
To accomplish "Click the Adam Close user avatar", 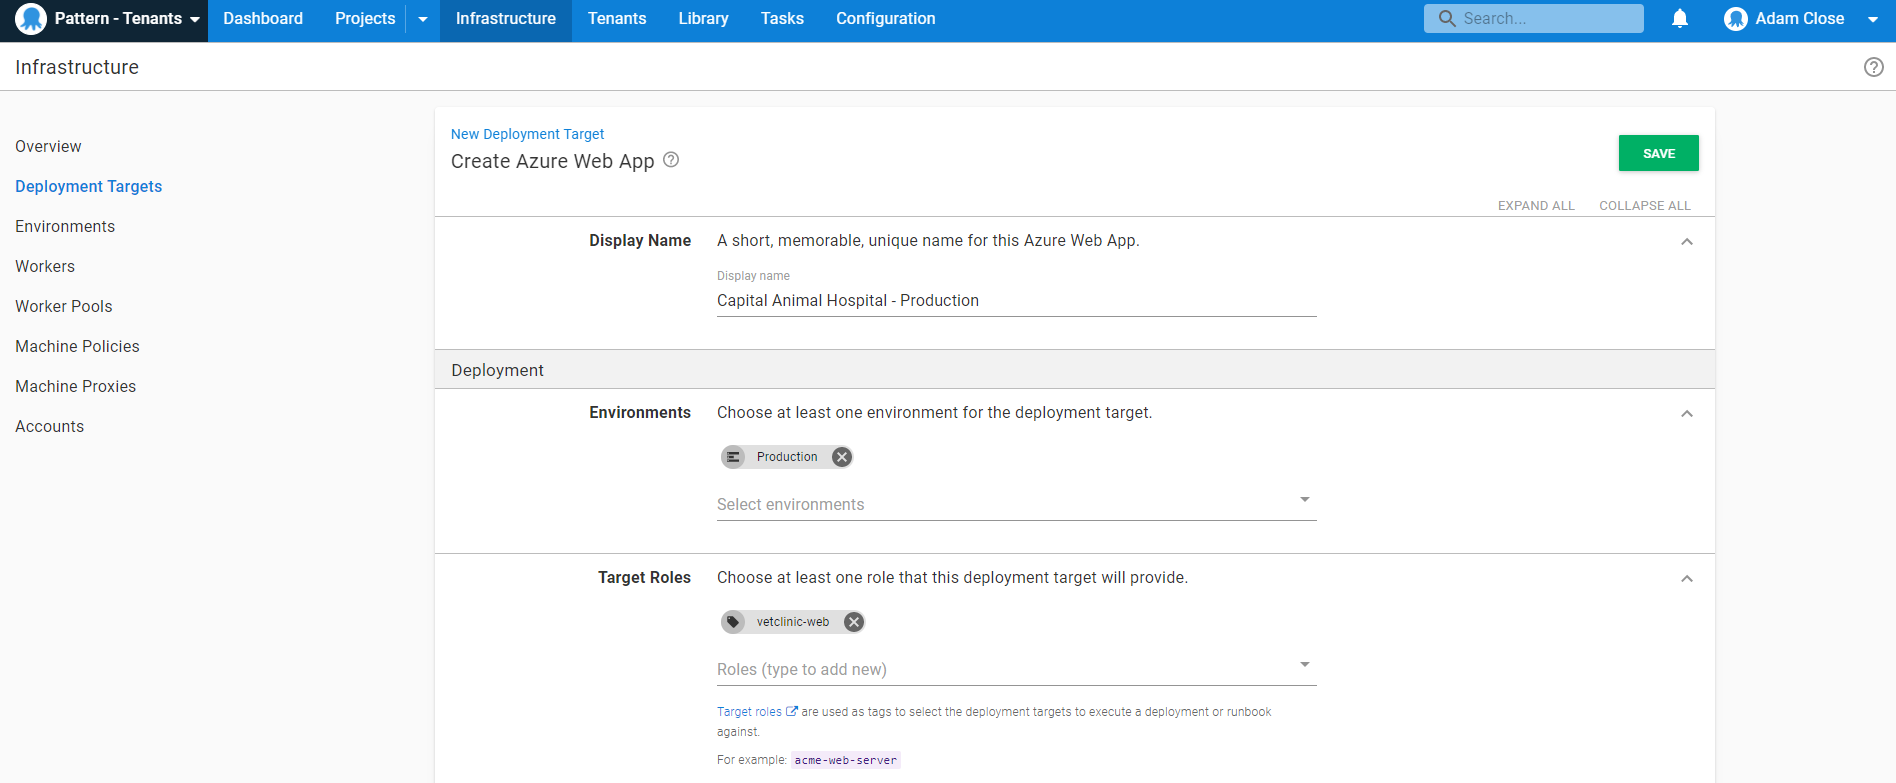I will (1735, 19).
